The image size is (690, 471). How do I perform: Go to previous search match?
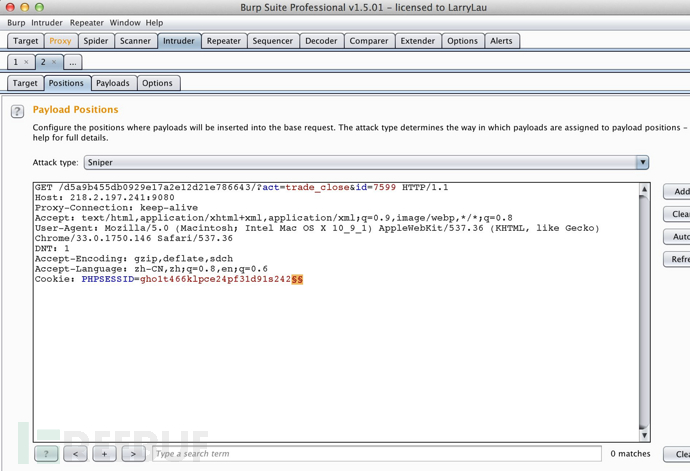(75, 454)
